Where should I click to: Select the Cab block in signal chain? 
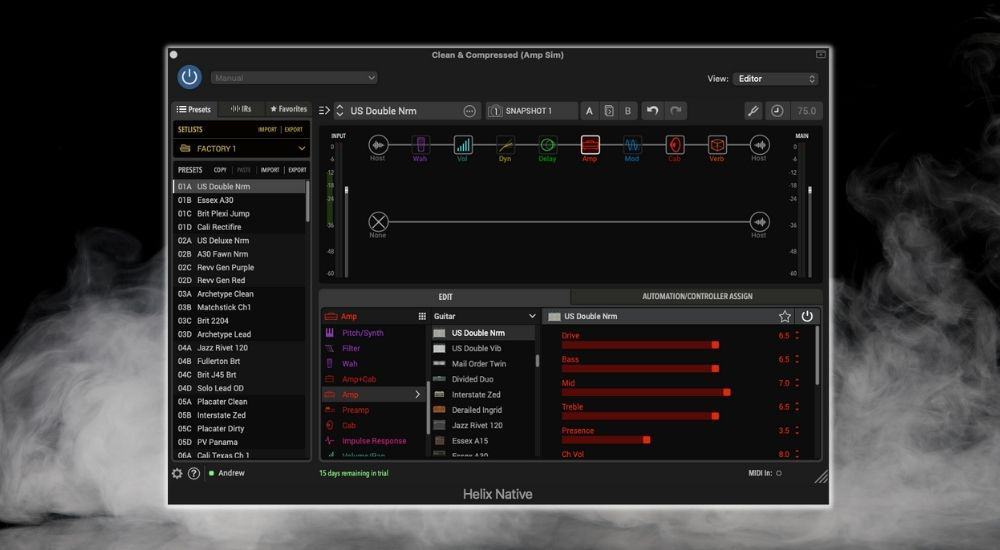click(675, 145)
